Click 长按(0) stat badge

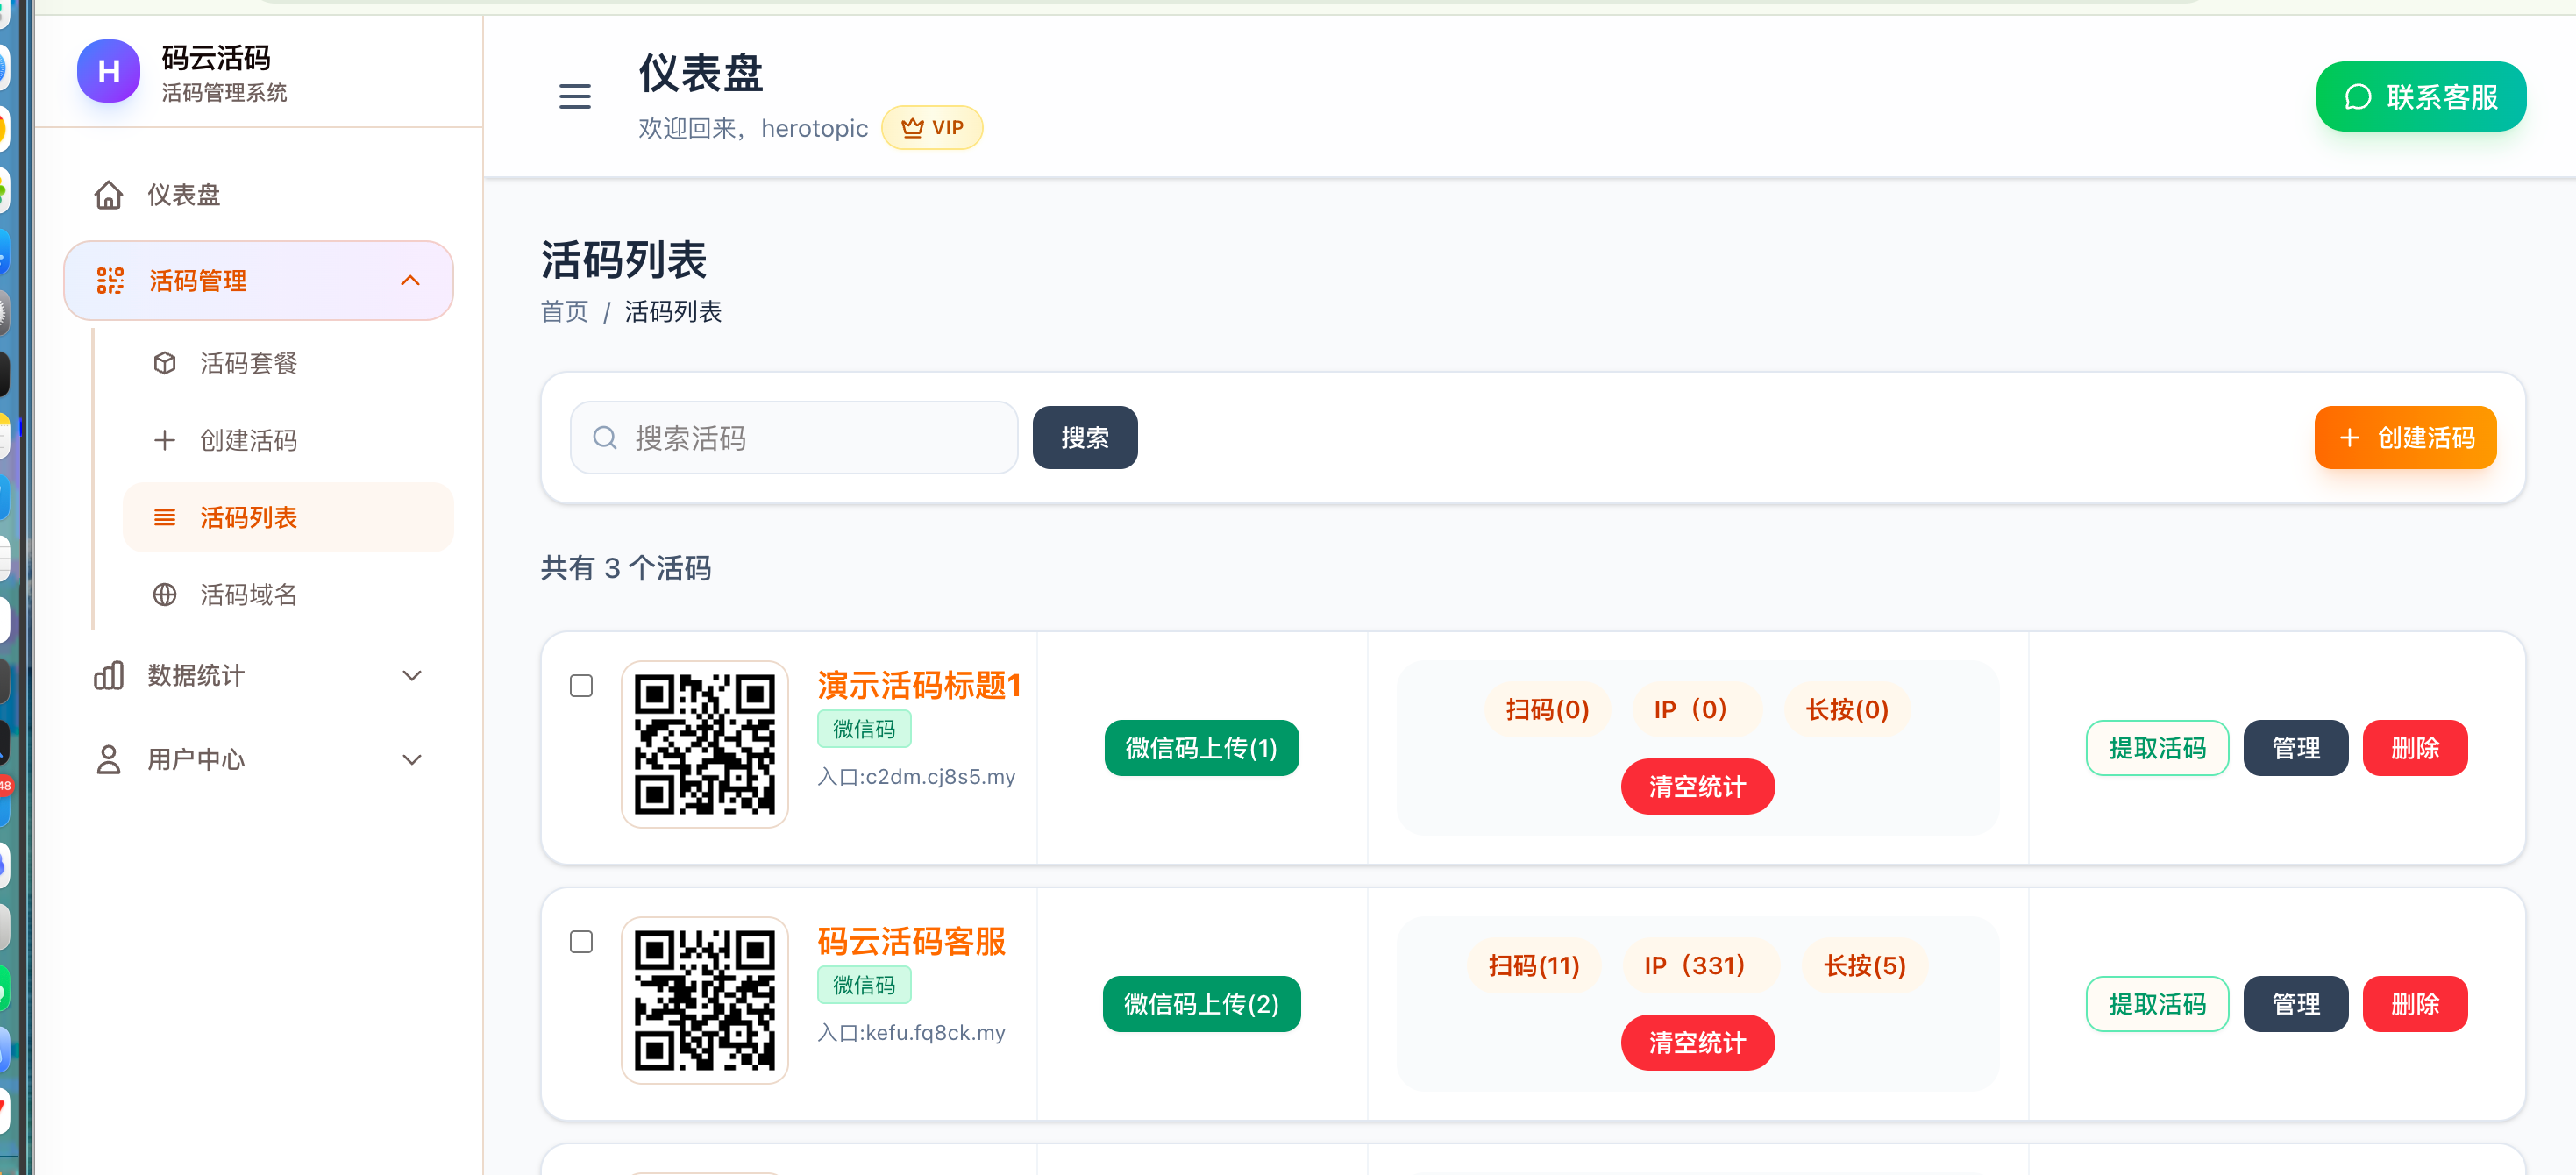pos(1846,710)
